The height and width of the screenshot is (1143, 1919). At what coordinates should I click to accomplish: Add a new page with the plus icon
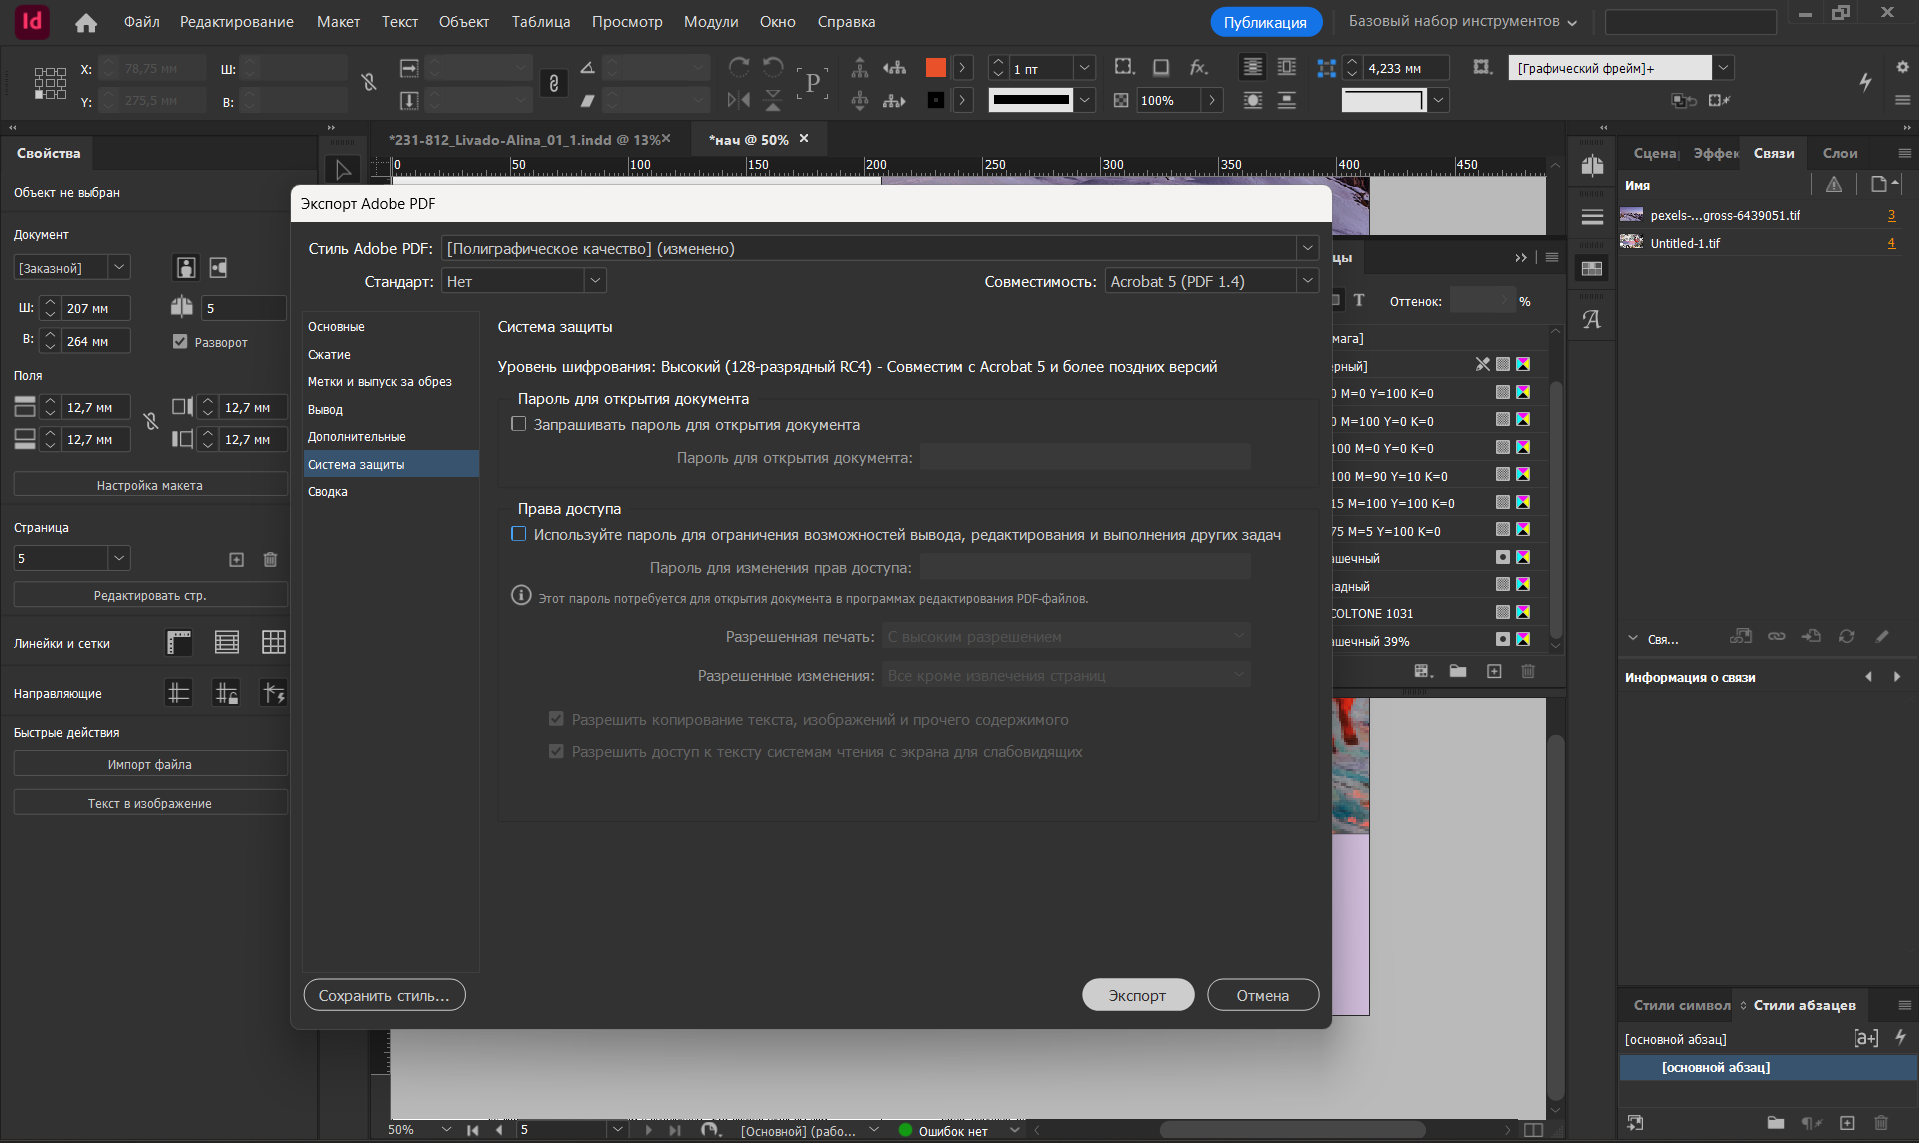[237, 559]
